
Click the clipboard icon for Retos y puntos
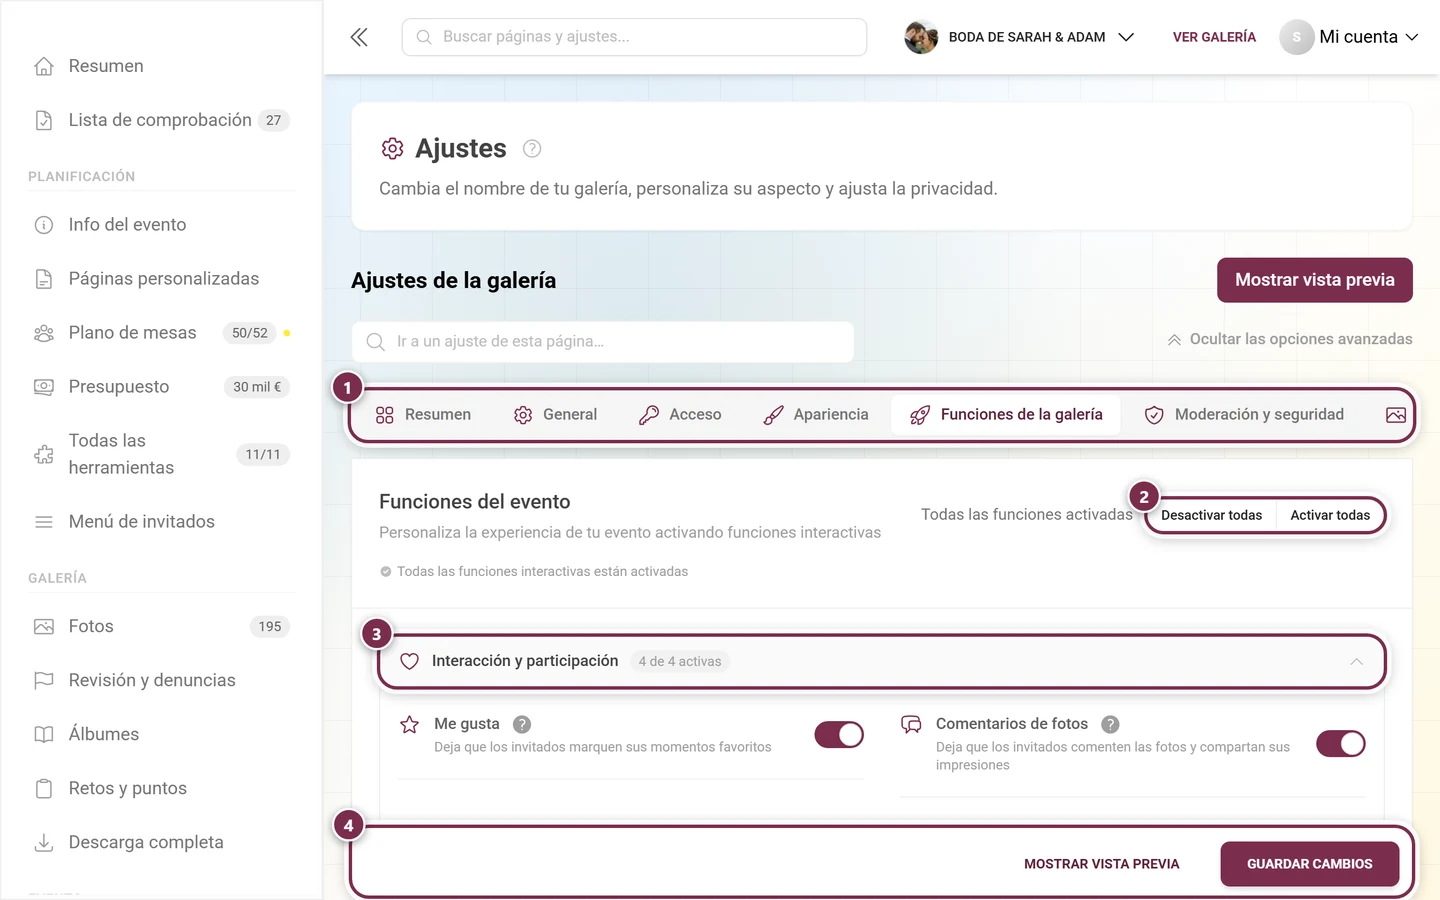point(44,788)
